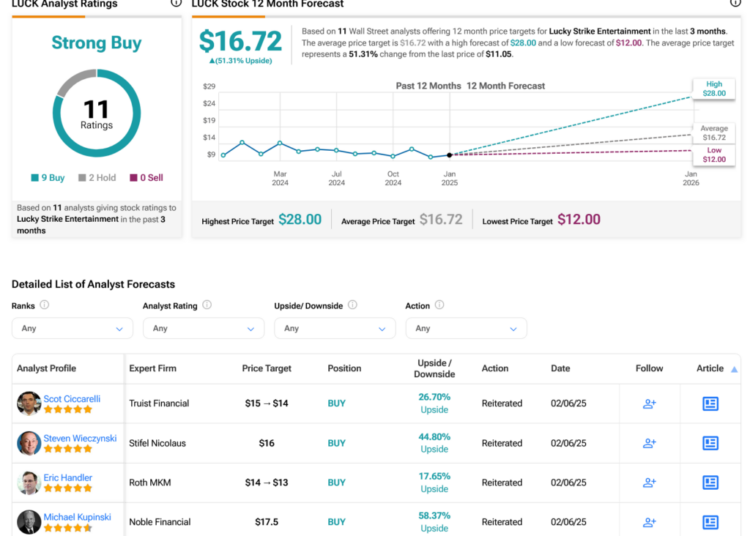Follow analyst Michael Kupinski

point(649,522)
